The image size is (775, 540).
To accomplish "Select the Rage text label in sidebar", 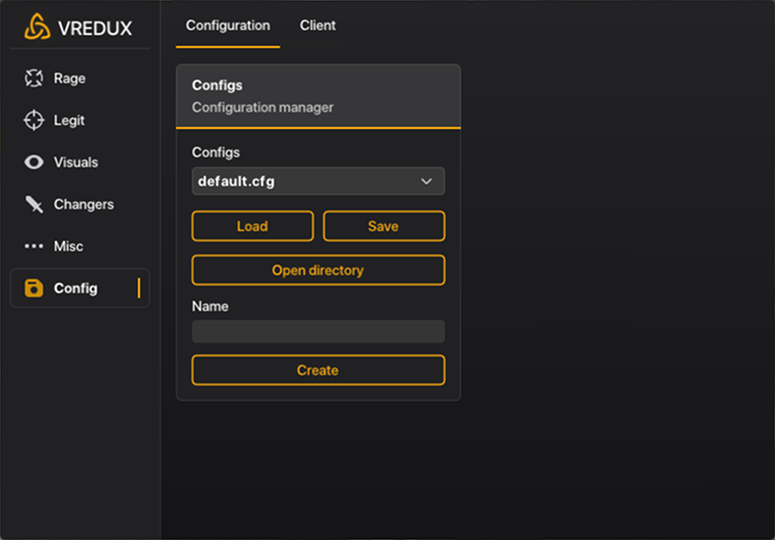I will coord(69,78).
